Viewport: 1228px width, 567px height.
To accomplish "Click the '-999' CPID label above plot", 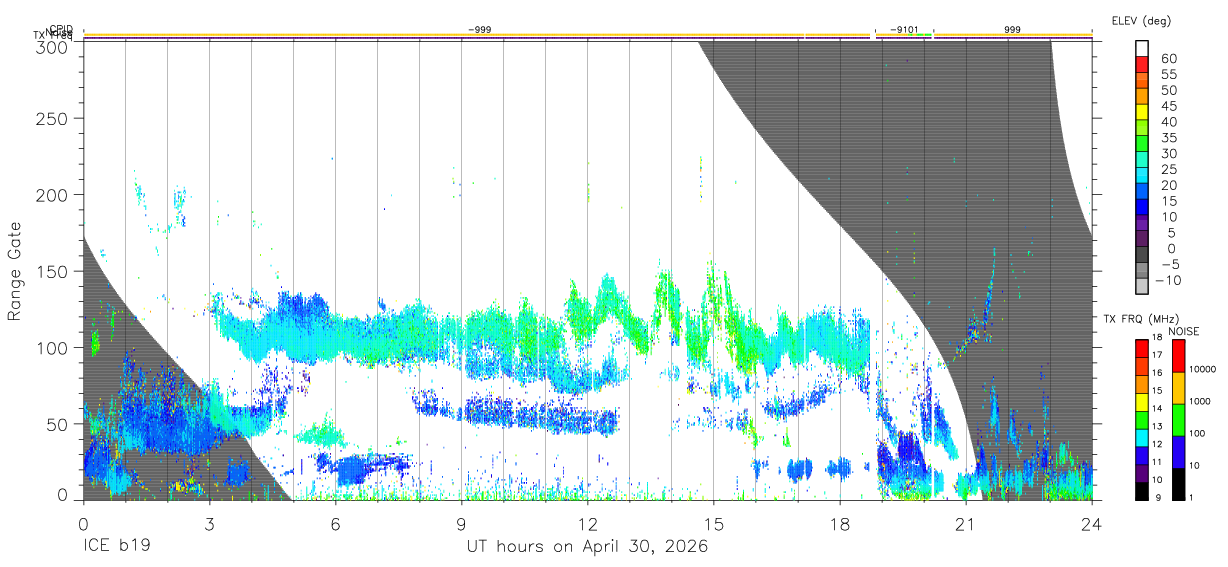I will pos(479,30).
